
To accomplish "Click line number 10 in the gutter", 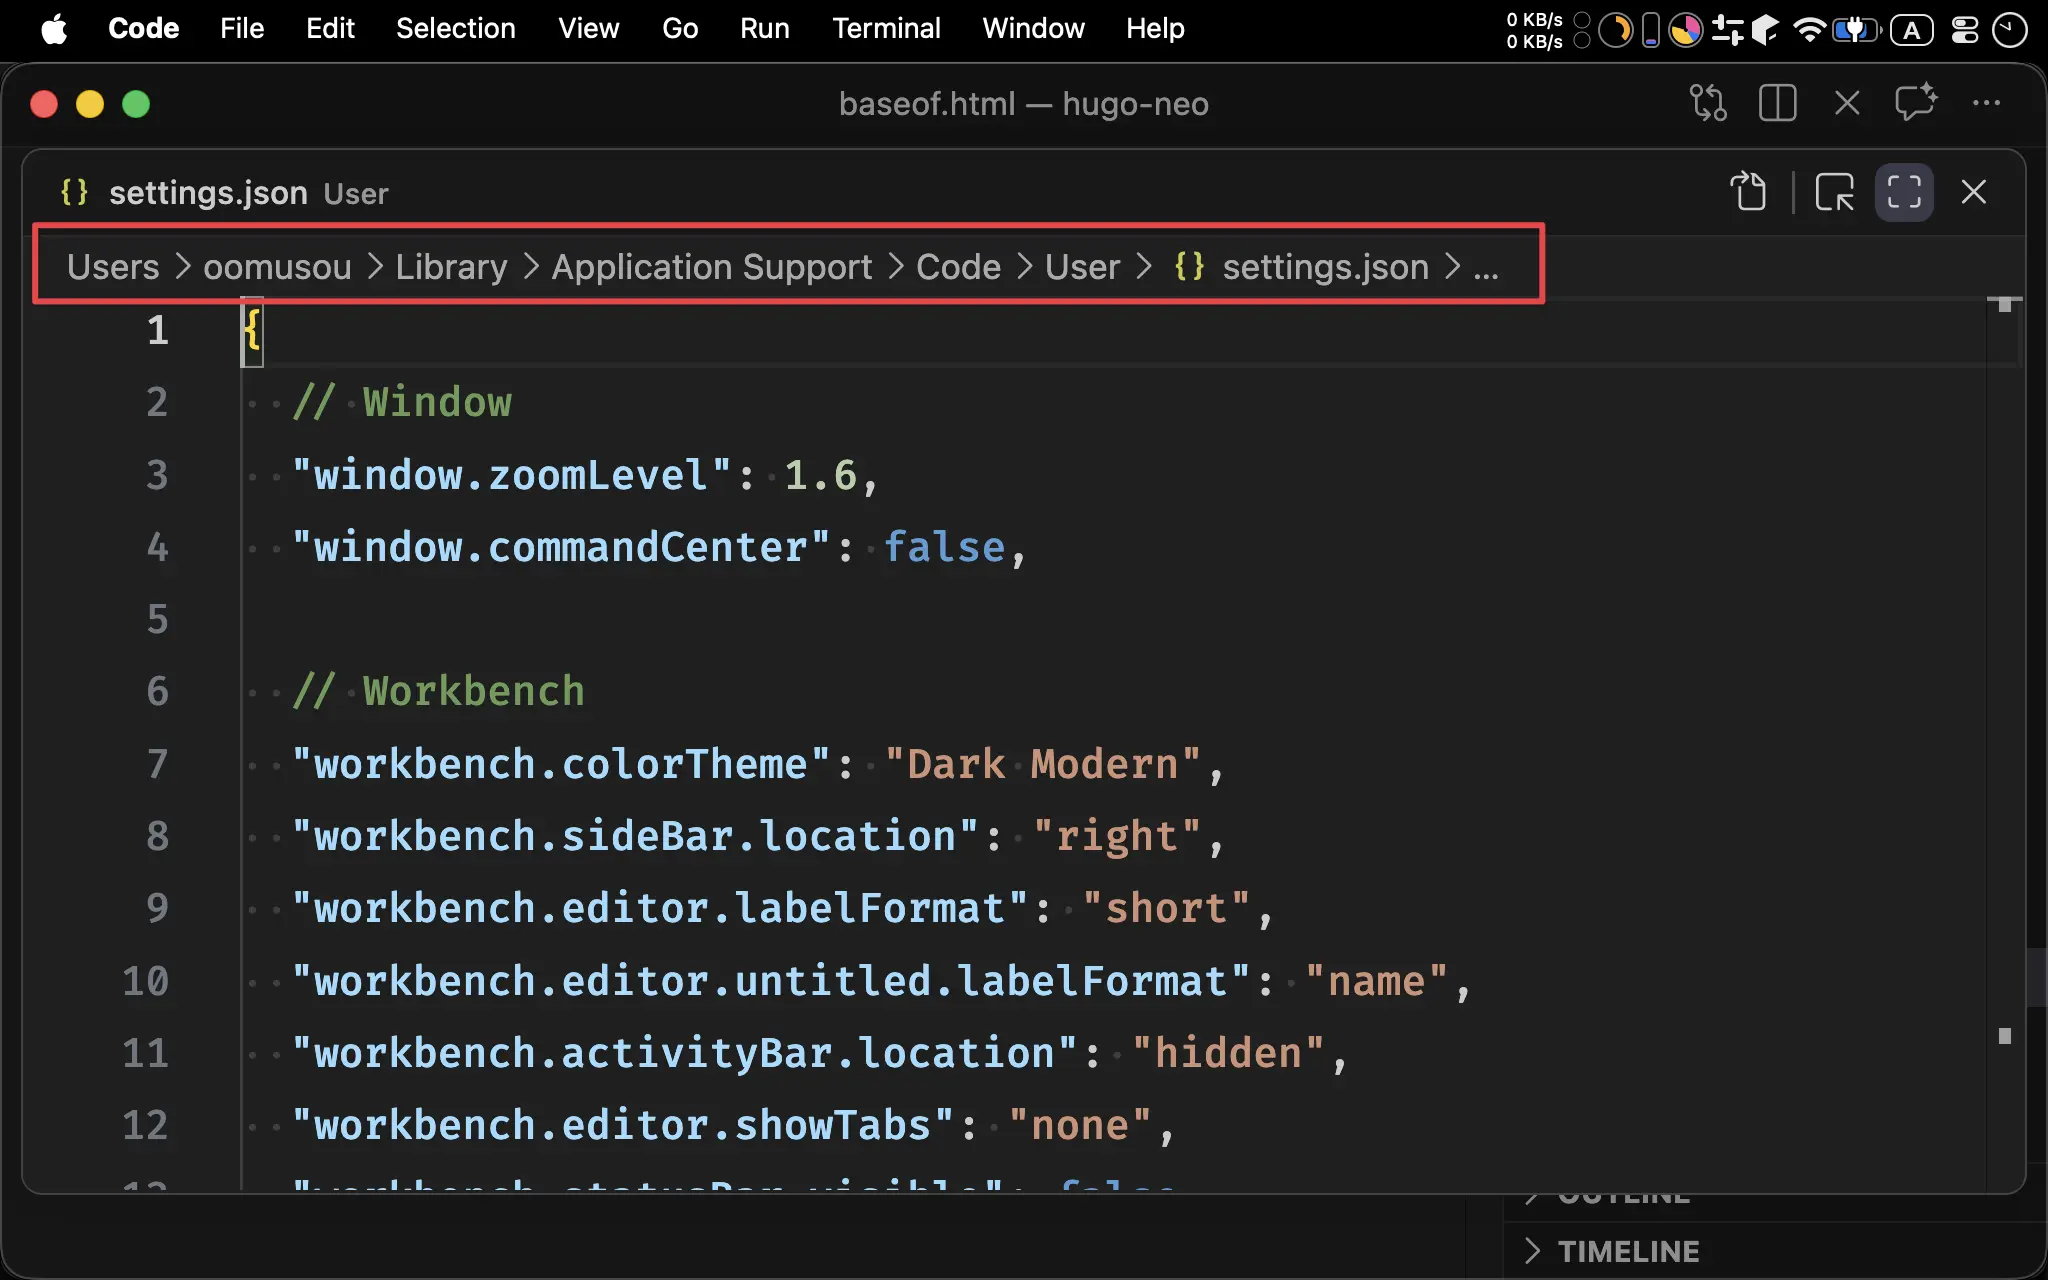I will point(145,981).
